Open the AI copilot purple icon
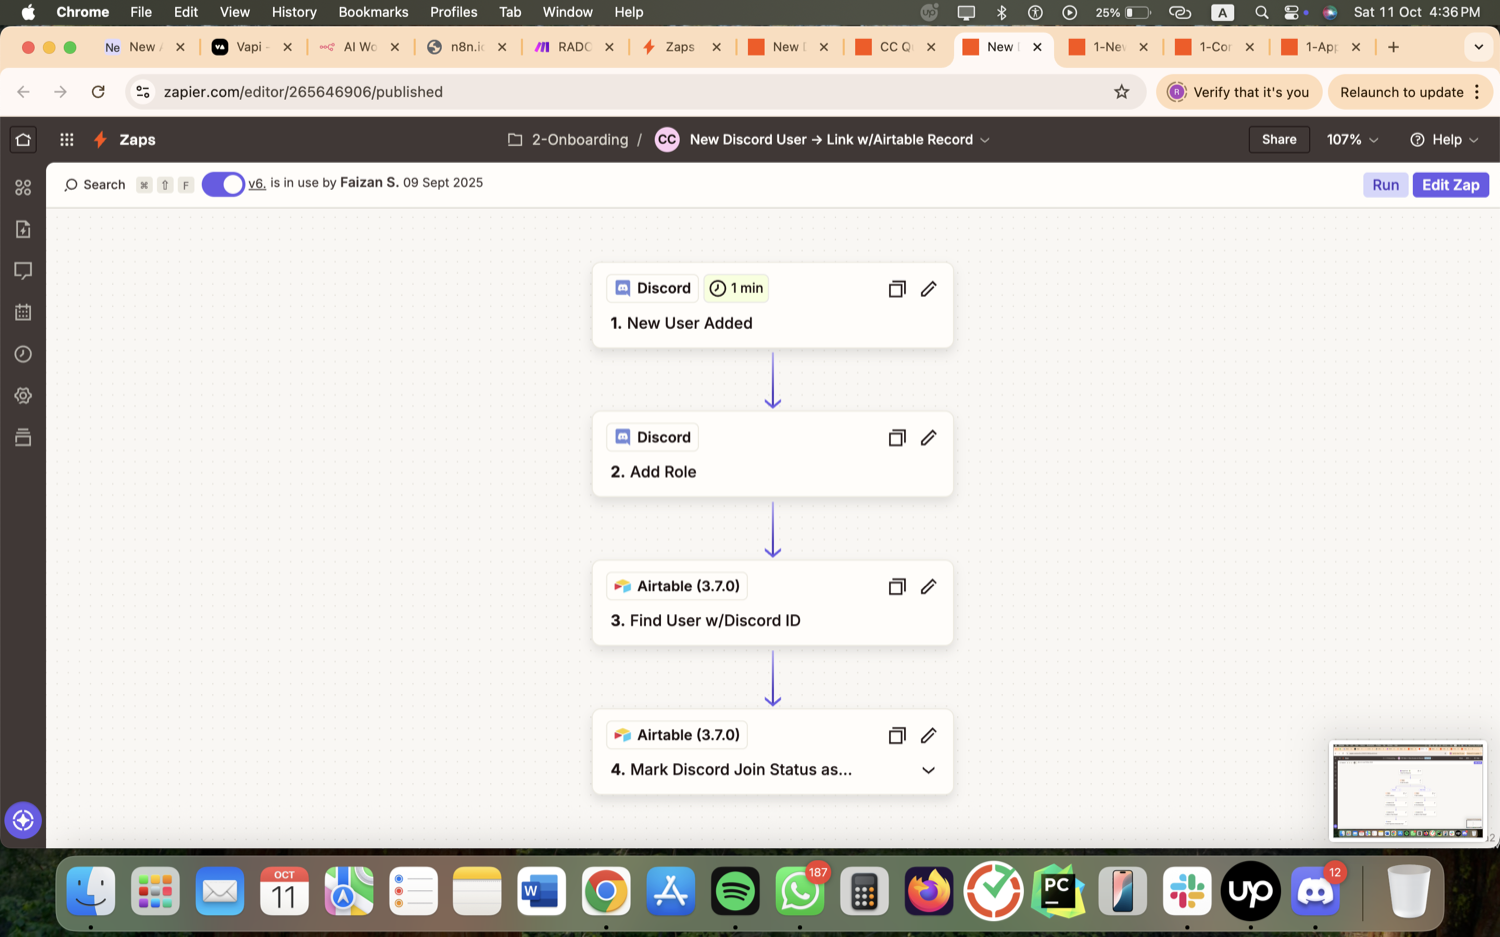1500x937 pixels. 23,820
